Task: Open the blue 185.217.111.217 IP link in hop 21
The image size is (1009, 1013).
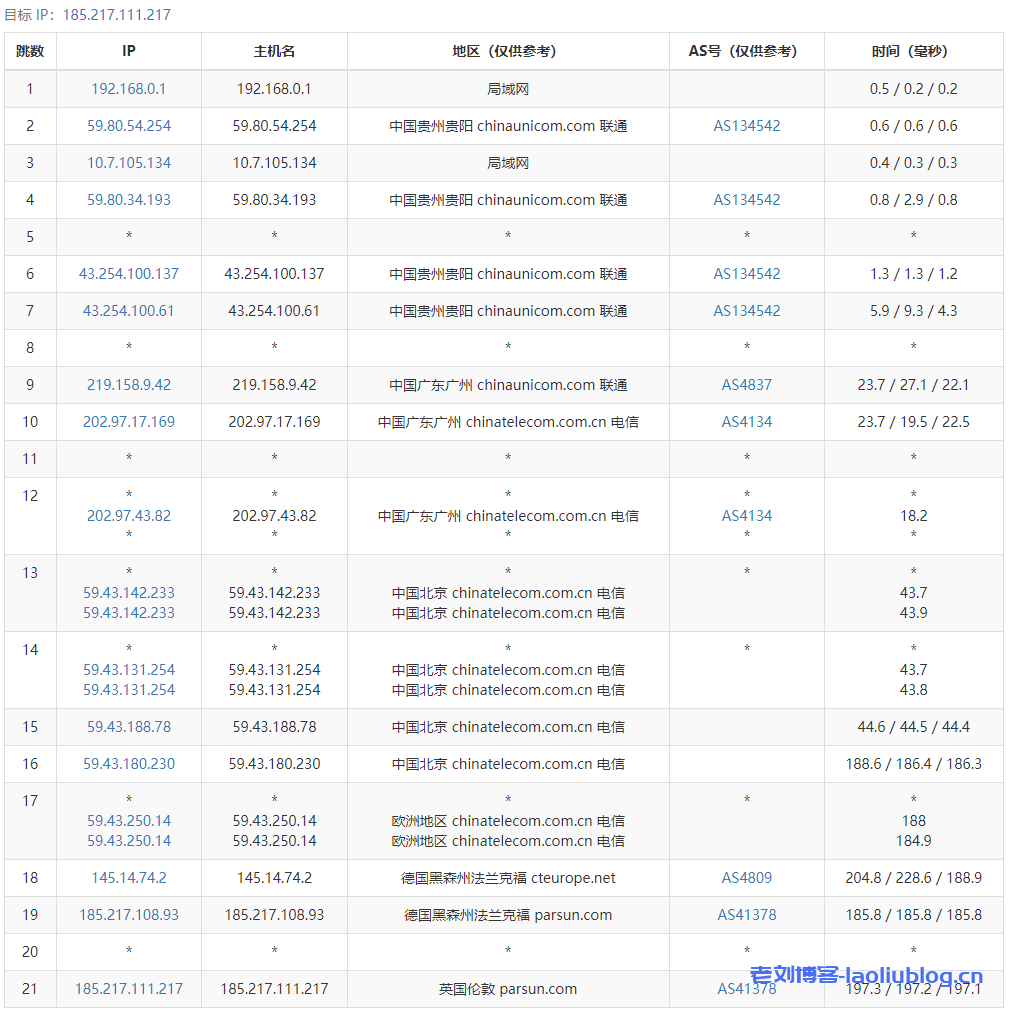Action: tap(128, 989)
